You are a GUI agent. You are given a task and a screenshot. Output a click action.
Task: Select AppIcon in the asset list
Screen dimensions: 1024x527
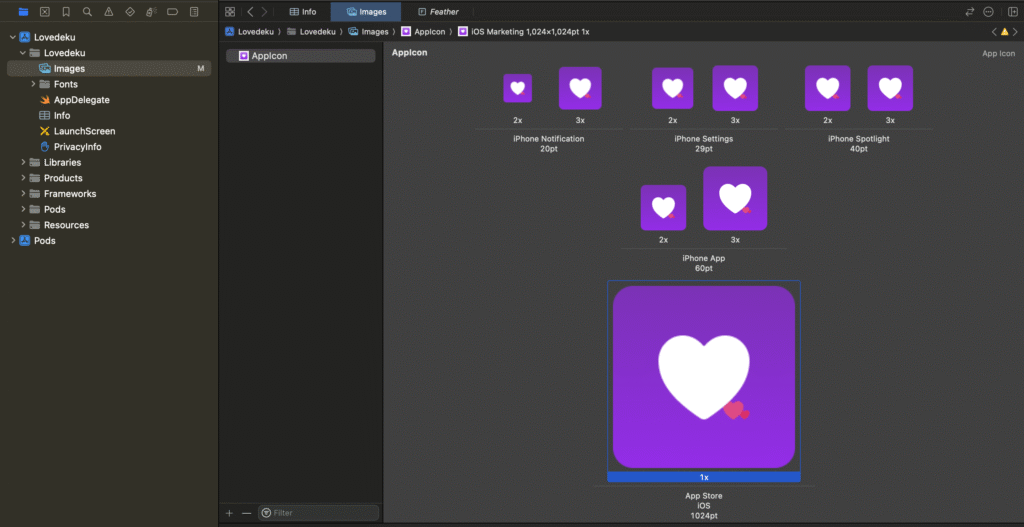pyautogui.click(x=268, y=56)
